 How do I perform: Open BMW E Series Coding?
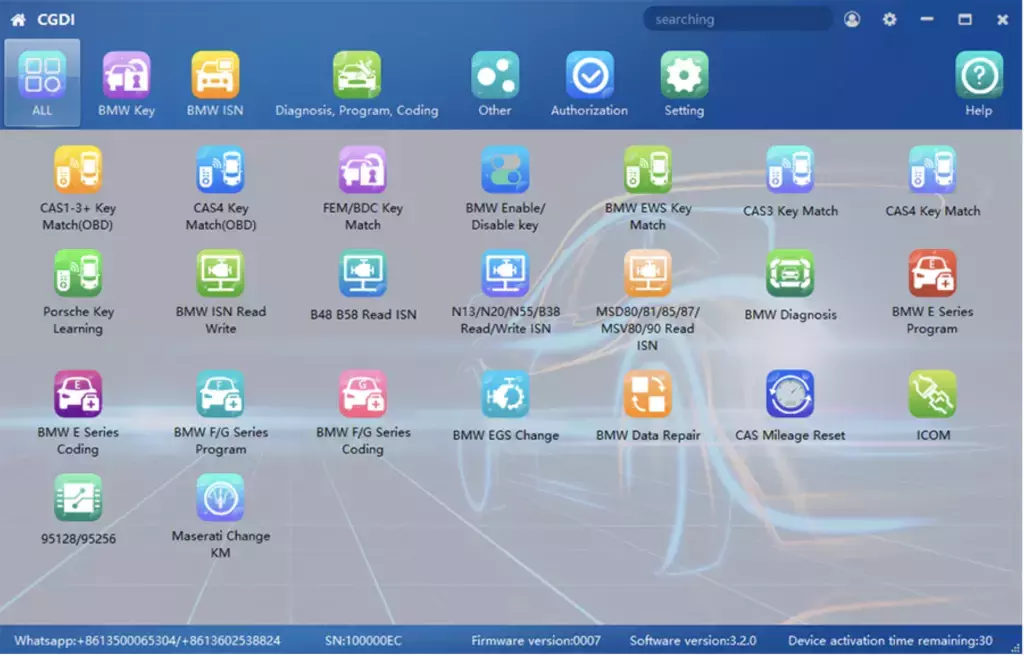[x=78, y=394]
